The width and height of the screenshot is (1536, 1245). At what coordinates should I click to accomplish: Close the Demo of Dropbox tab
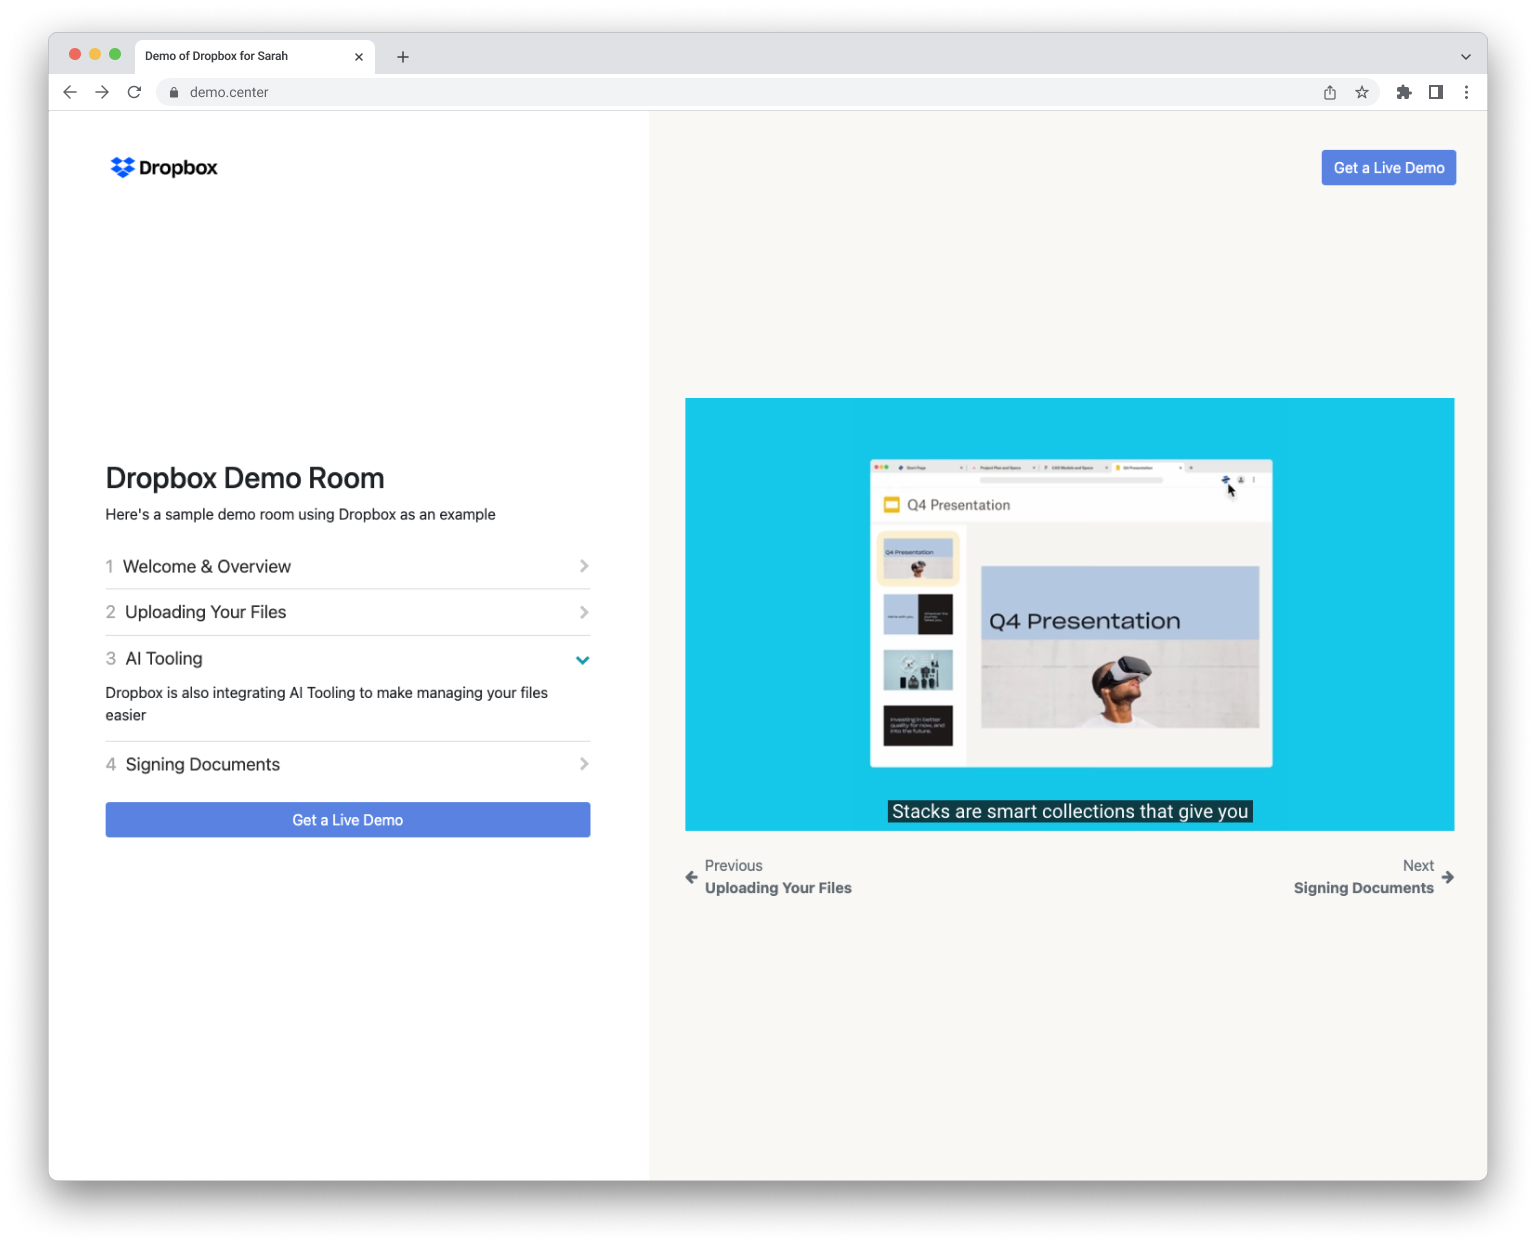click(x=359, y=57)
